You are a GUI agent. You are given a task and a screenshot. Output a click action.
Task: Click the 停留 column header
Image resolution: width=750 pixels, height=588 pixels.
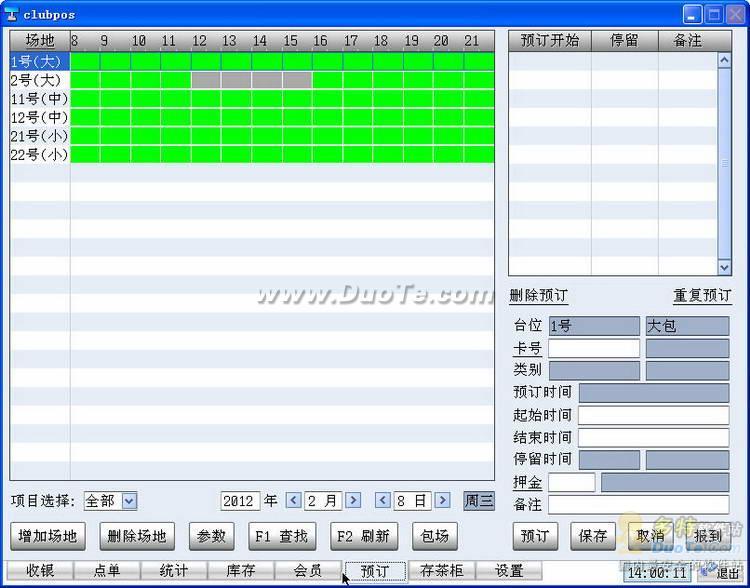(x=625, y=41)
